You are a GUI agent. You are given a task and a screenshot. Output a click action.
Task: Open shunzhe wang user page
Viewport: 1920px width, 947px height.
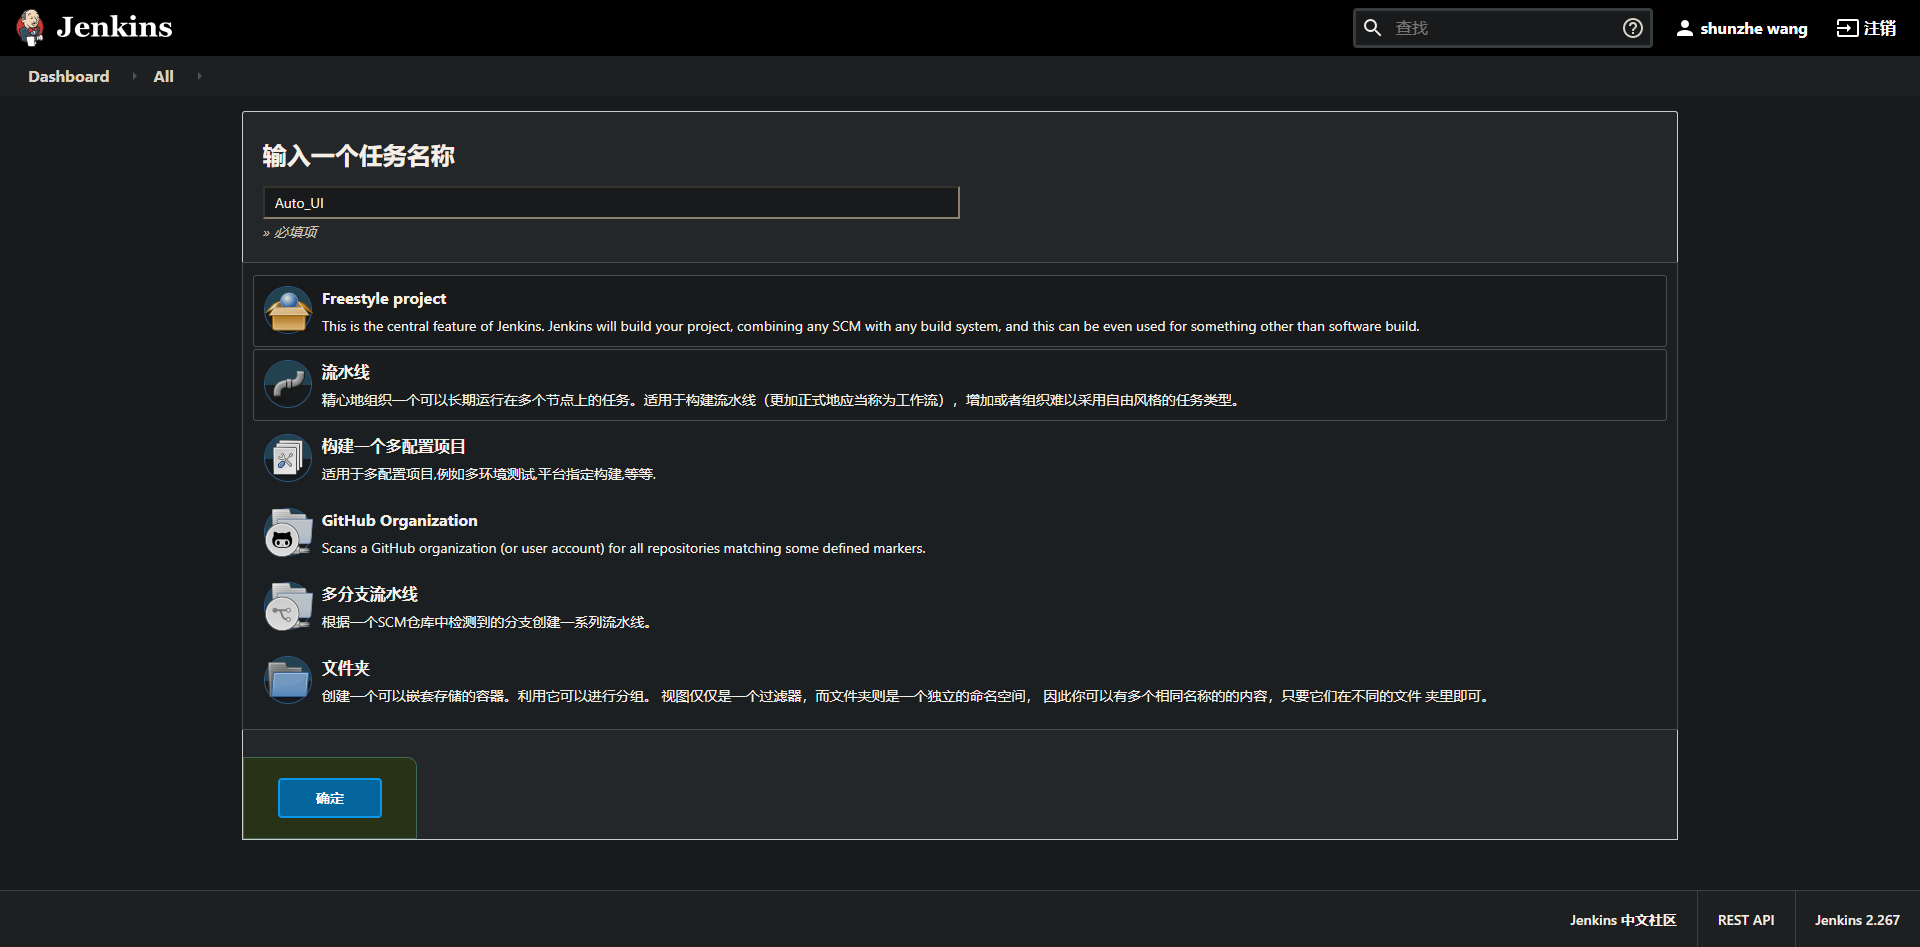coord(1754,28)
